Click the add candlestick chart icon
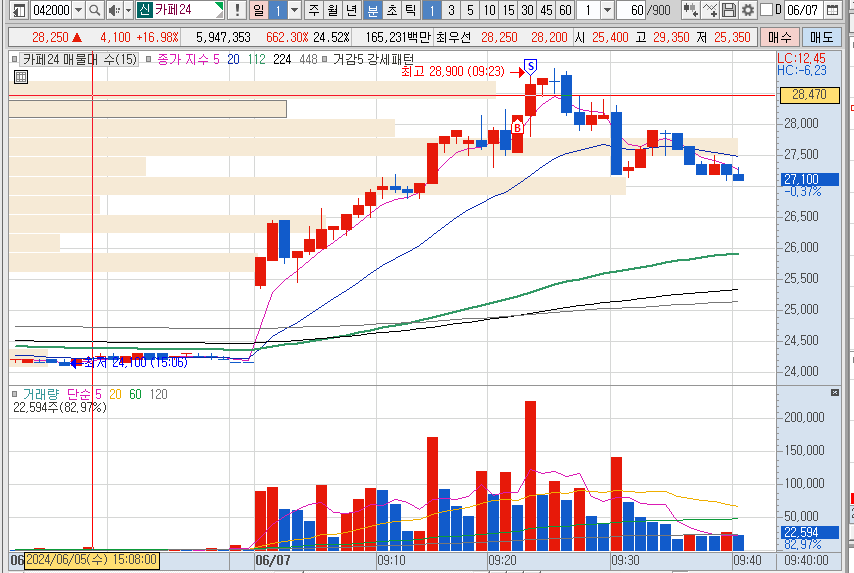 coord(691,10)
